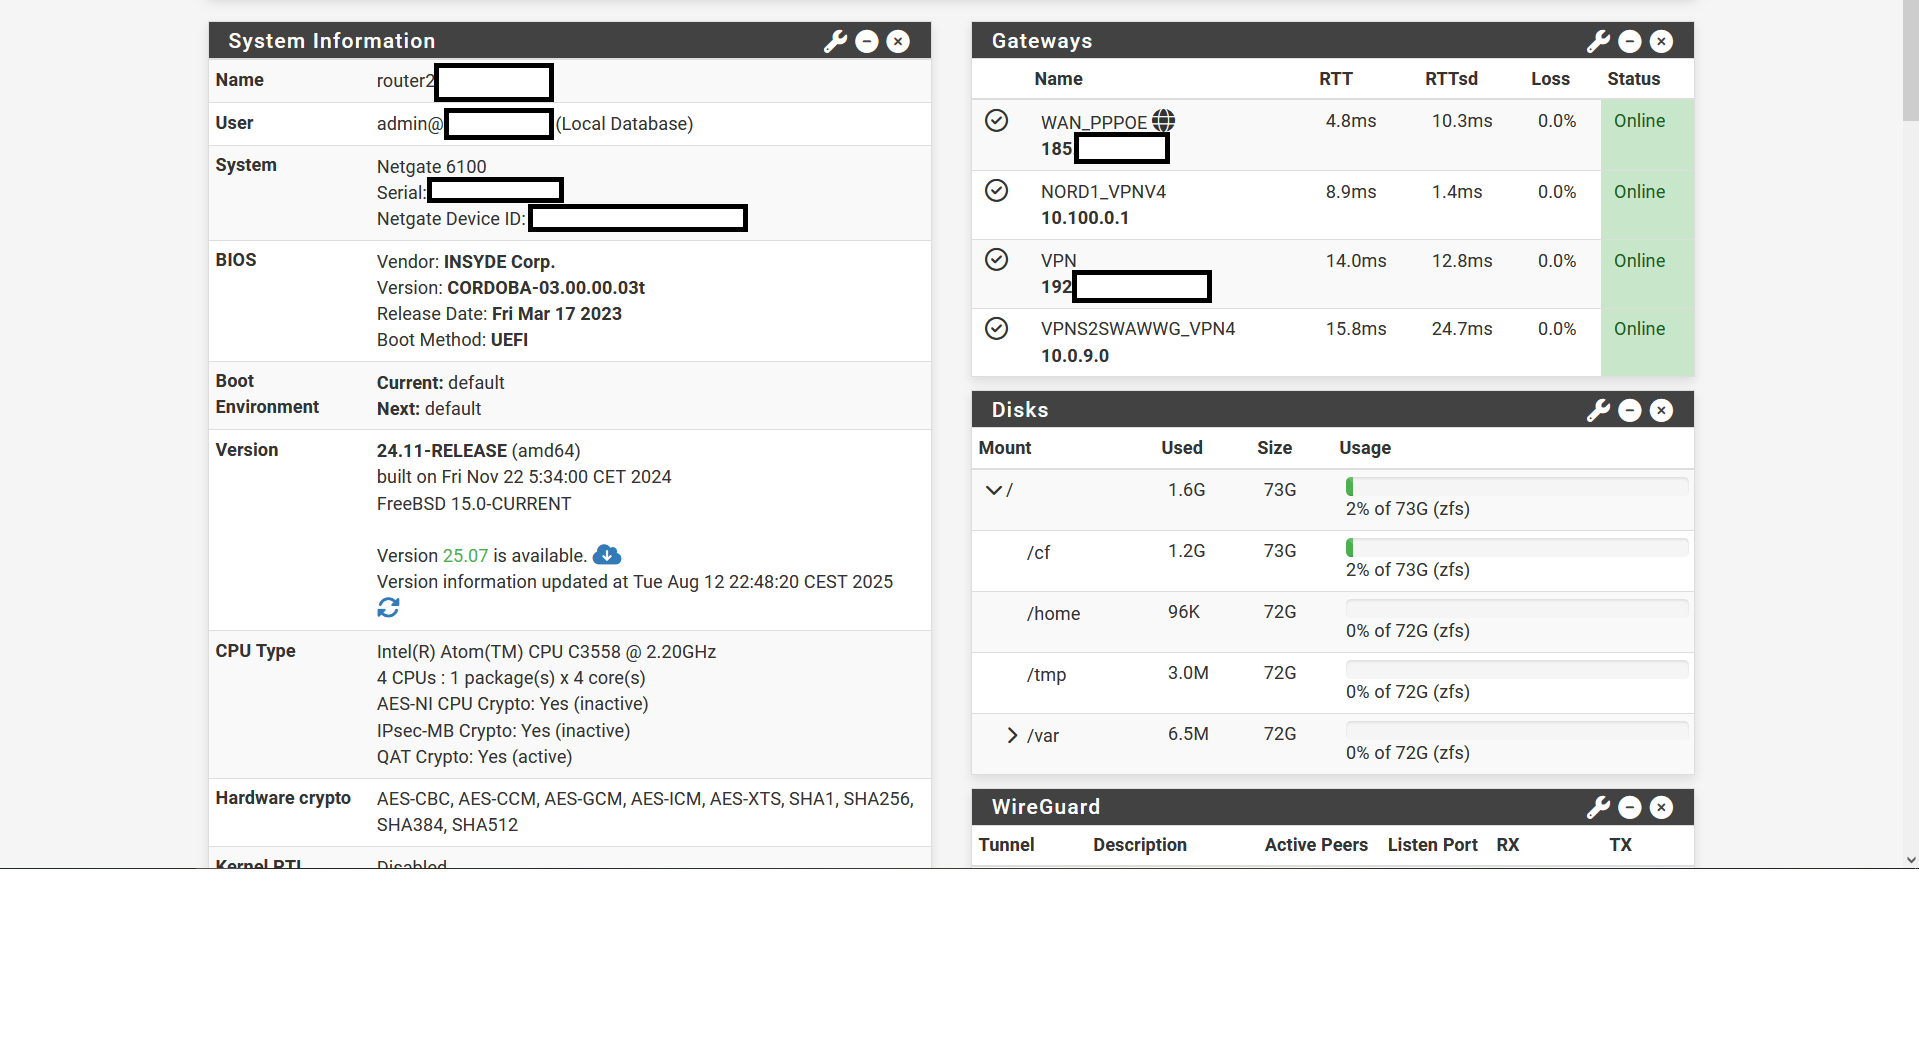This screenshot has width=1919, height=1041.
Task: Minimize the System Information widget
Action: 867,41
